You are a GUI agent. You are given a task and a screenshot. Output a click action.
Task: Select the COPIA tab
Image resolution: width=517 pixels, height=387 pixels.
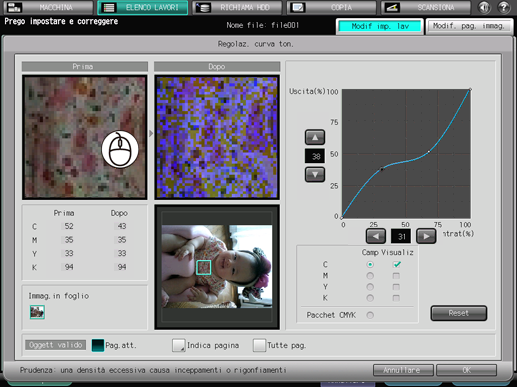[331, 8]
